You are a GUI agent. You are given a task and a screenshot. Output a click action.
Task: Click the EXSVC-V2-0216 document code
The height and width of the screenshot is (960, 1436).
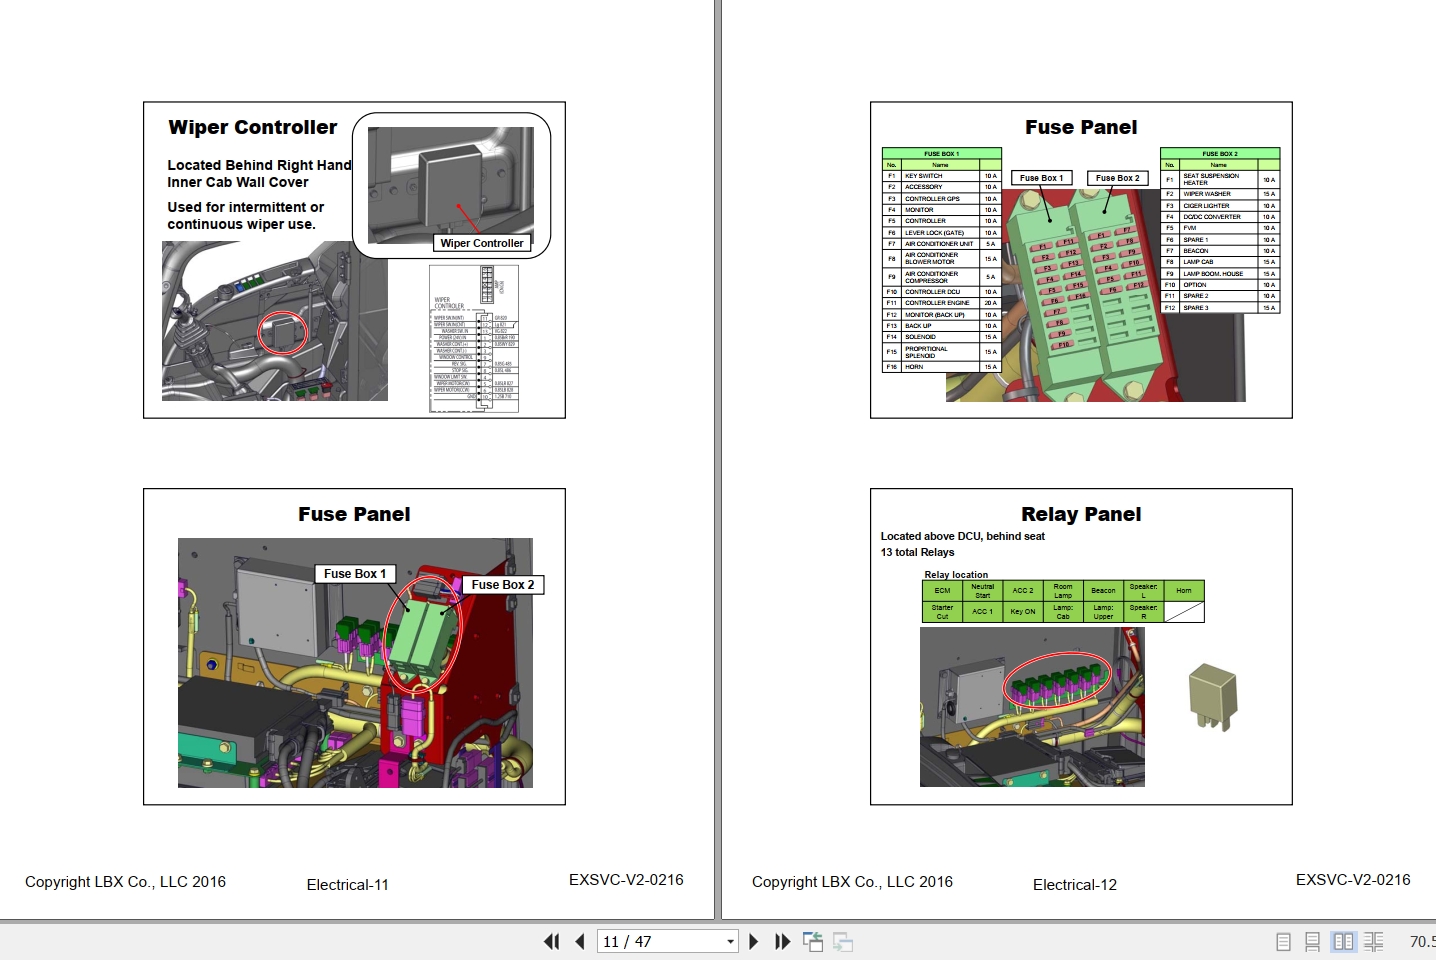point(627,880)
